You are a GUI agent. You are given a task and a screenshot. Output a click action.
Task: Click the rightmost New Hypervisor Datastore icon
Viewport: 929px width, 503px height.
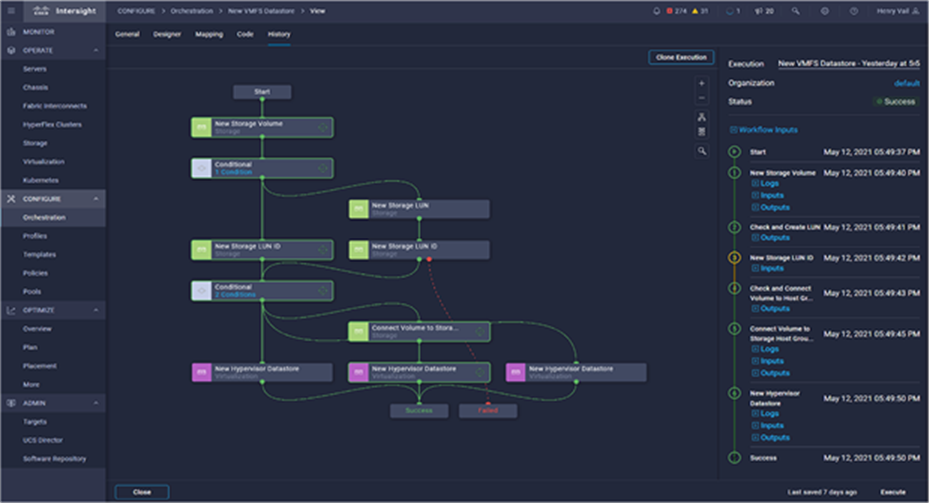(x=515, y=373)
